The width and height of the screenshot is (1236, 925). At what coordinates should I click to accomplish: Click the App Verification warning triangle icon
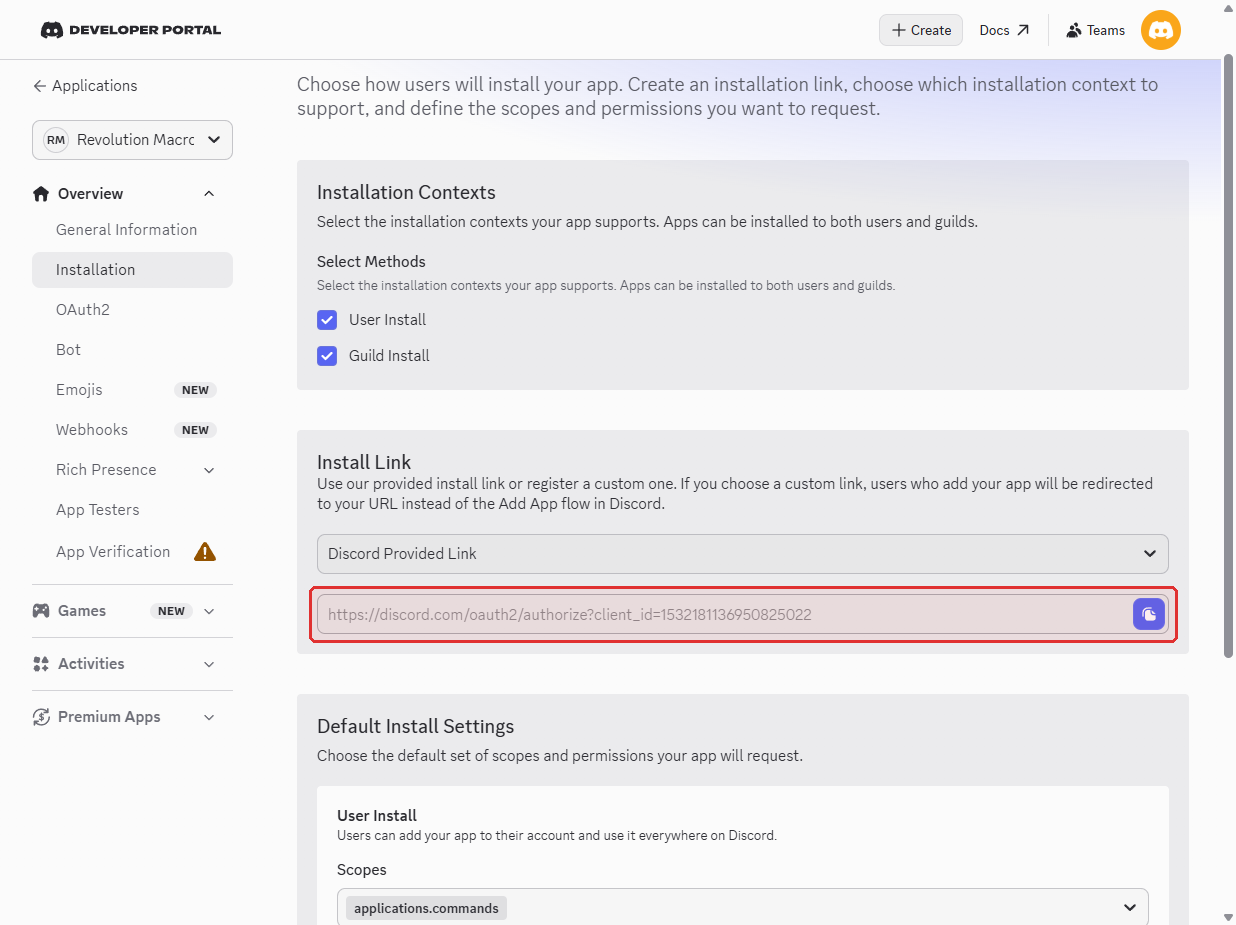coord(205,552)
